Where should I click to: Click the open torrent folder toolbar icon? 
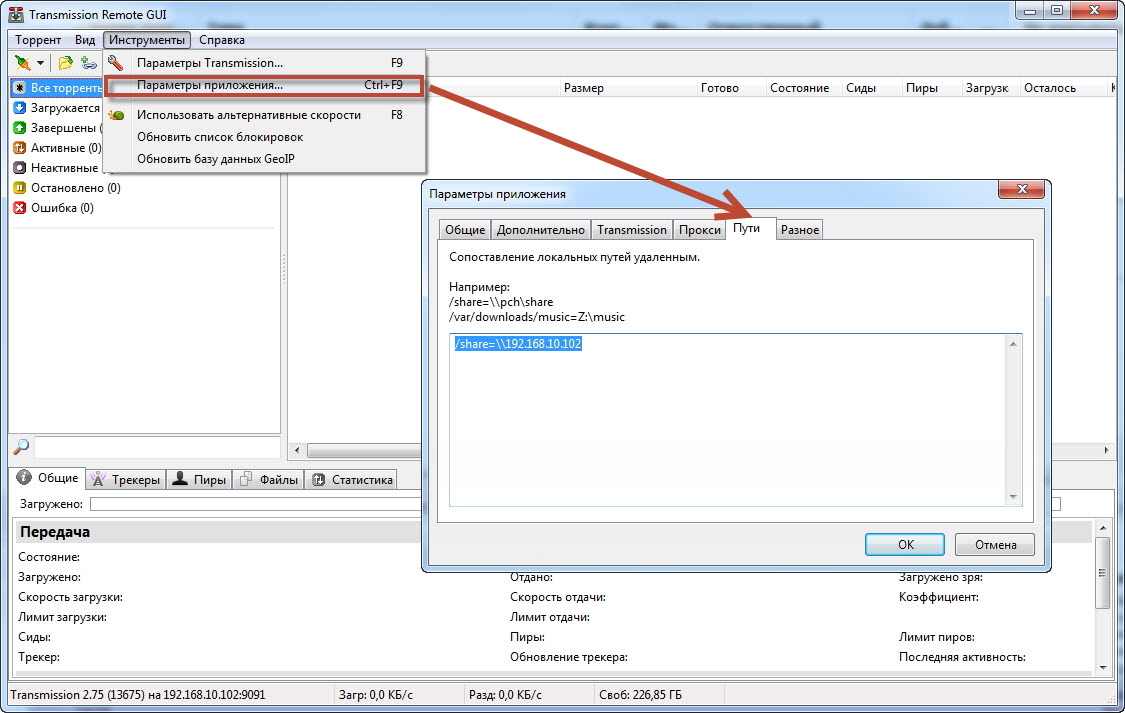point(65,63)
